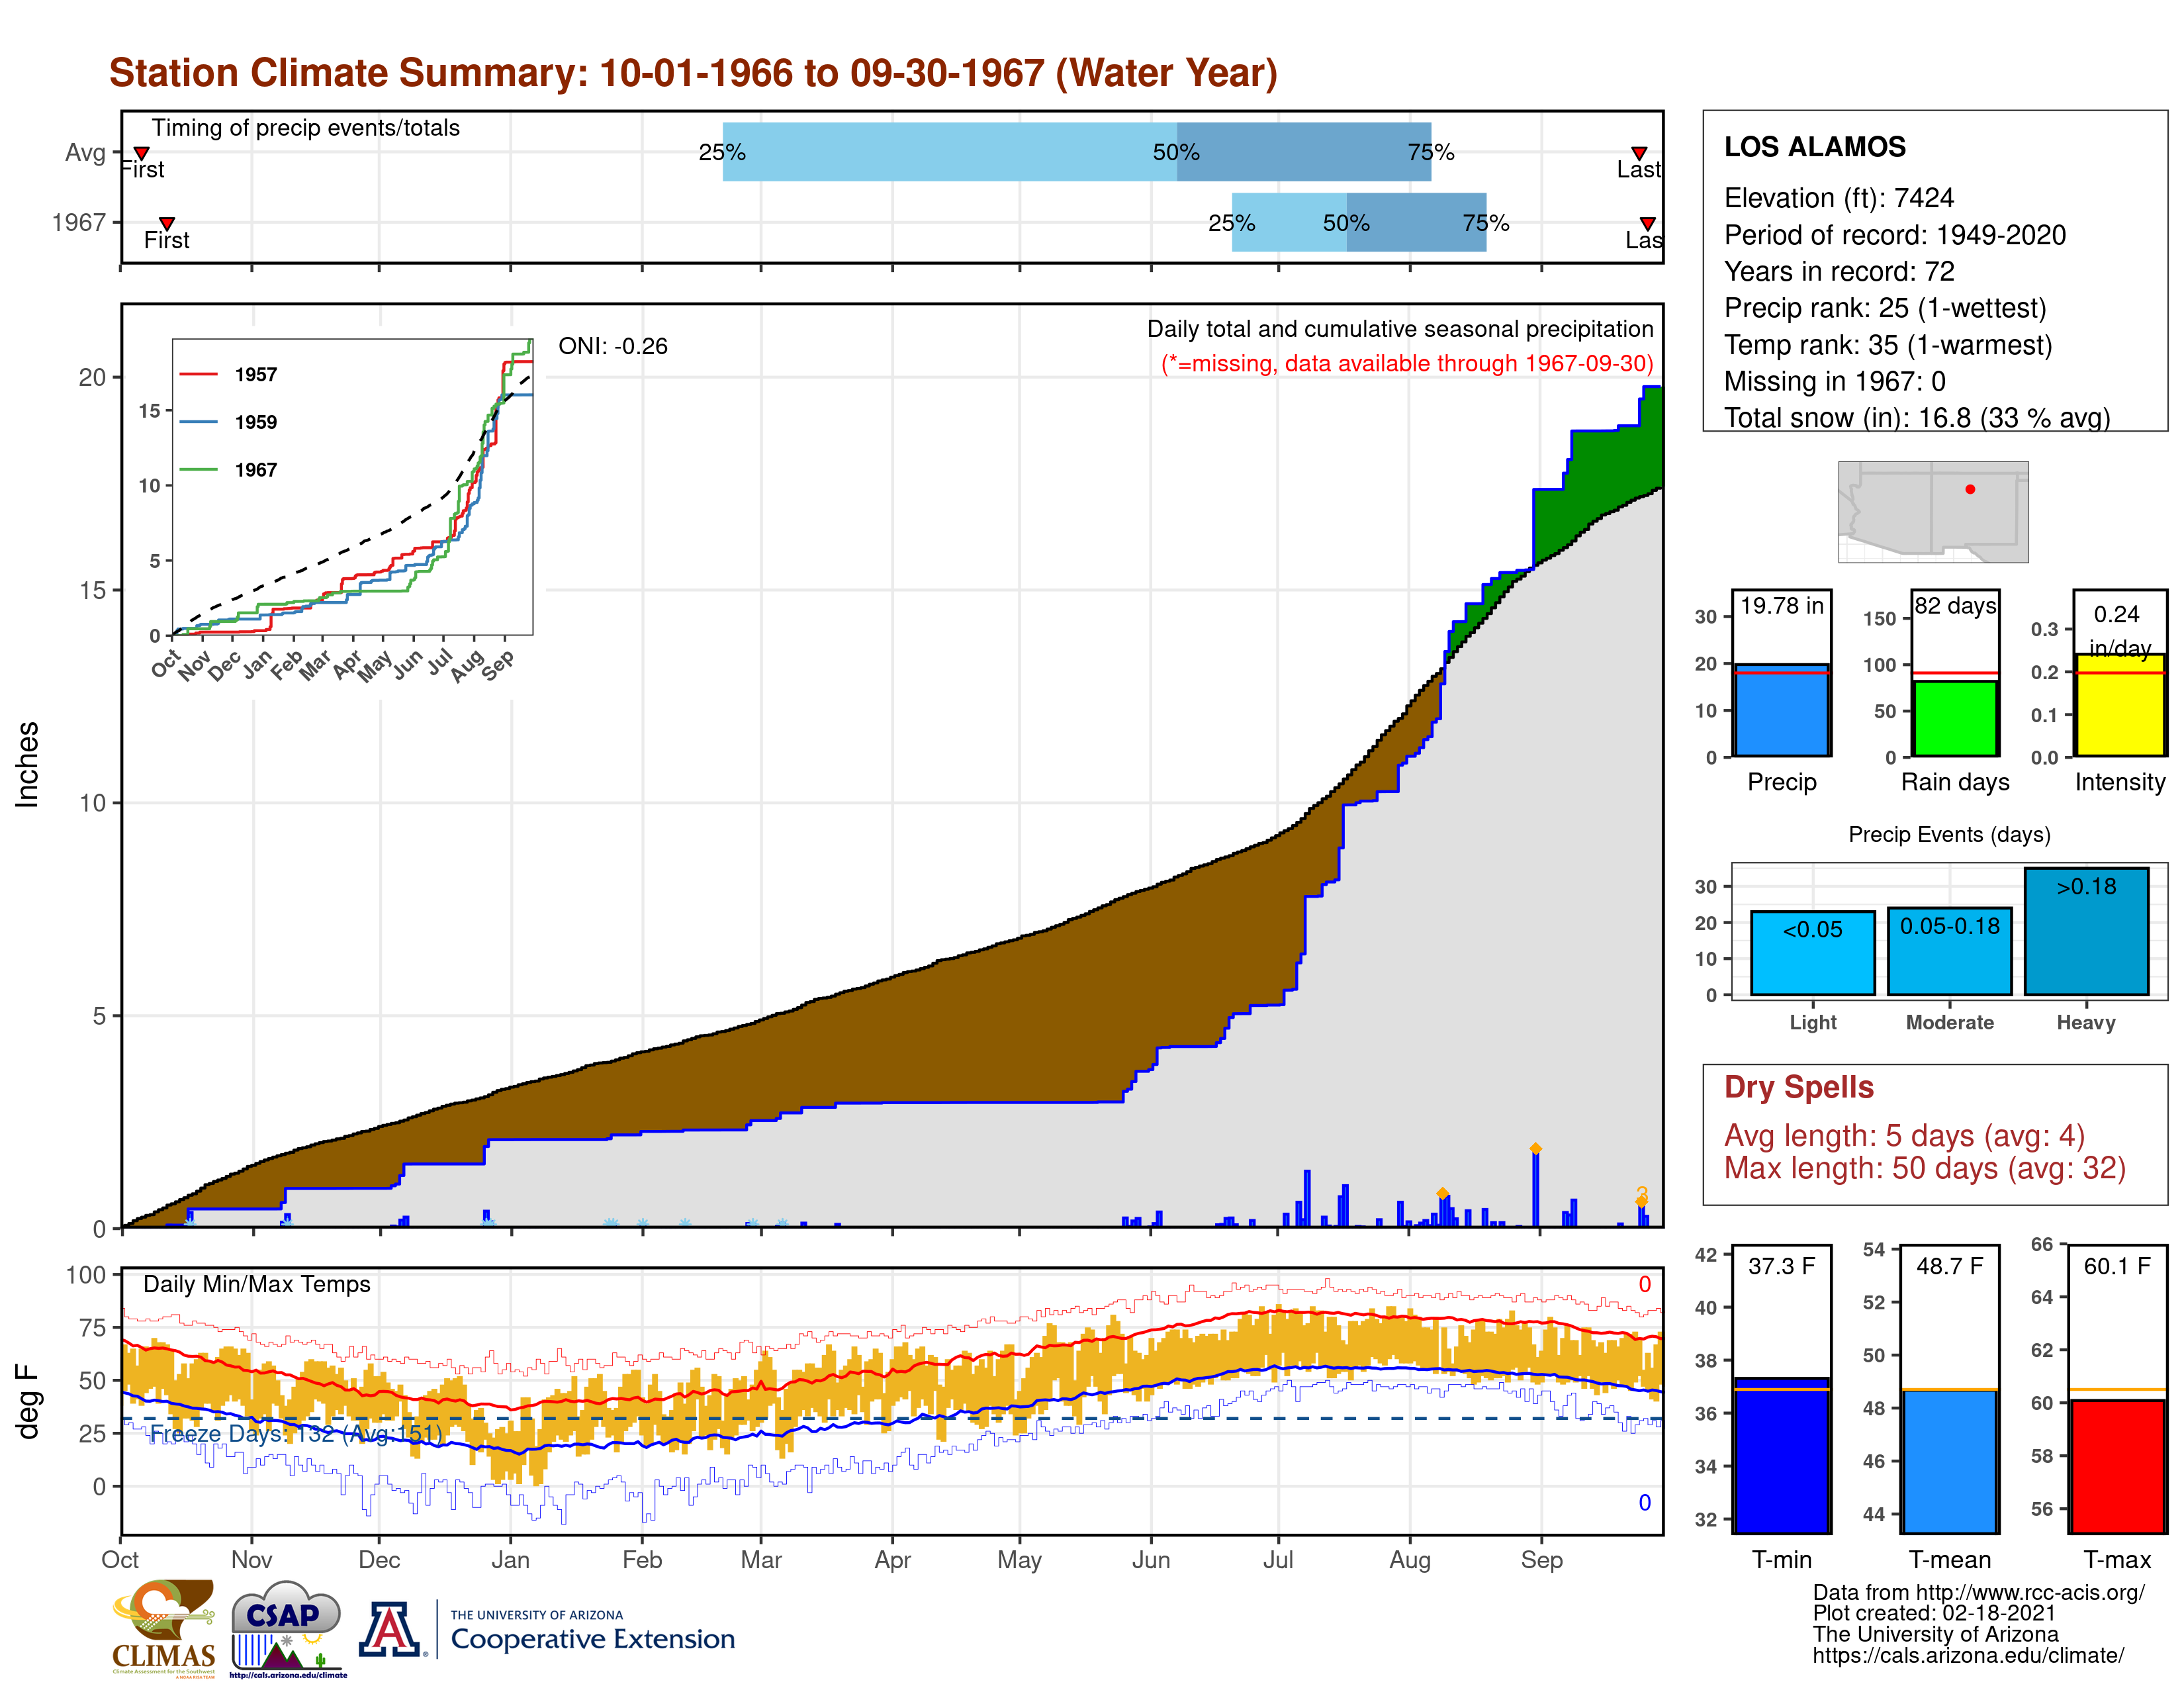2184x1688 pixels.
Task: Click the Heavy >0.18 events bar
Action: (2086, 931)
